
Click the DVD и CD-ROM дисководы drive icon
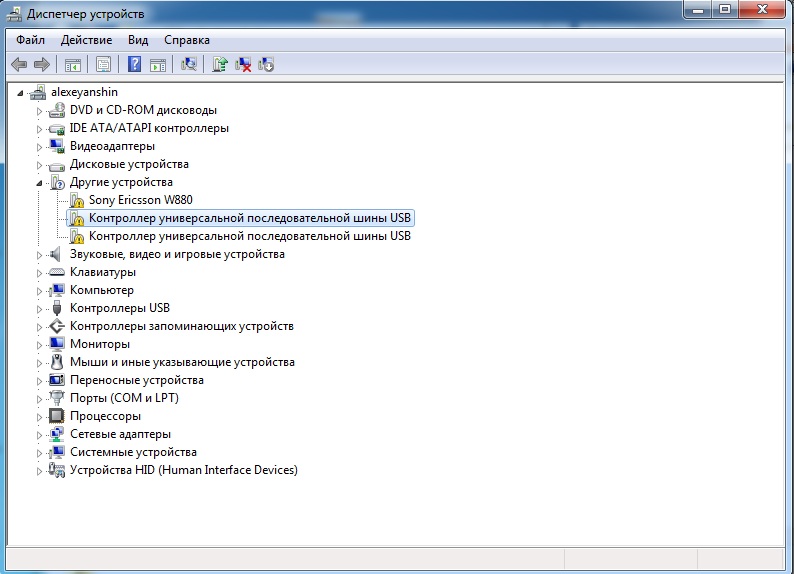point(57,110)
